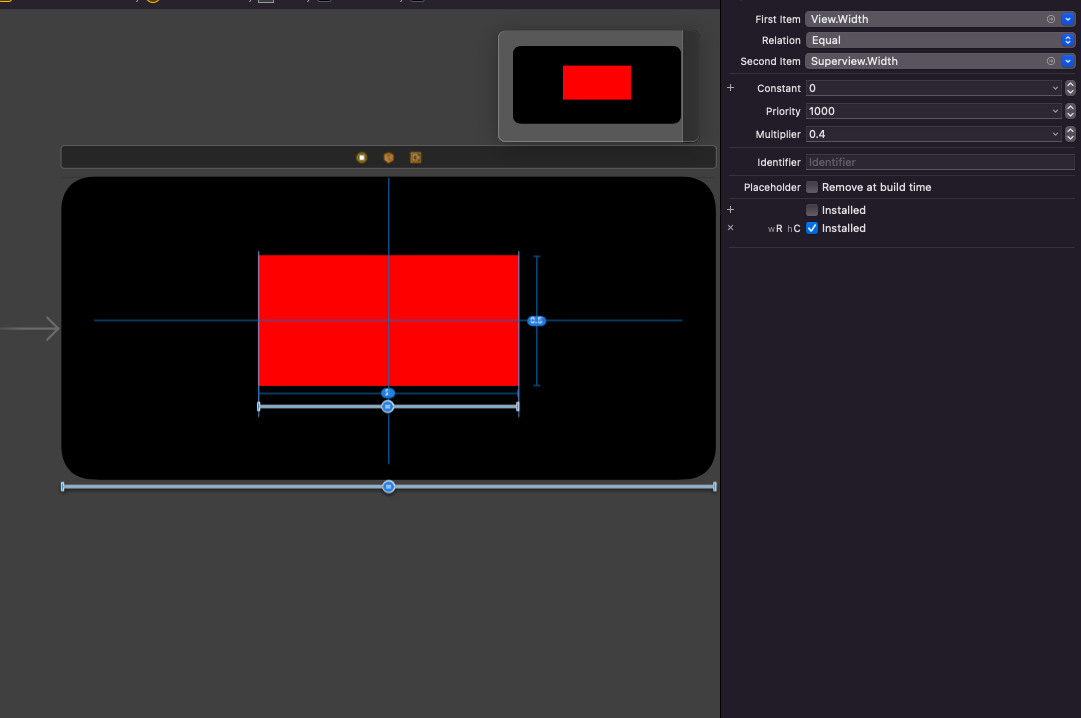Click the minimap preview thumbnail
This screenshot has height=718, width=1081.
coord(597,85)
